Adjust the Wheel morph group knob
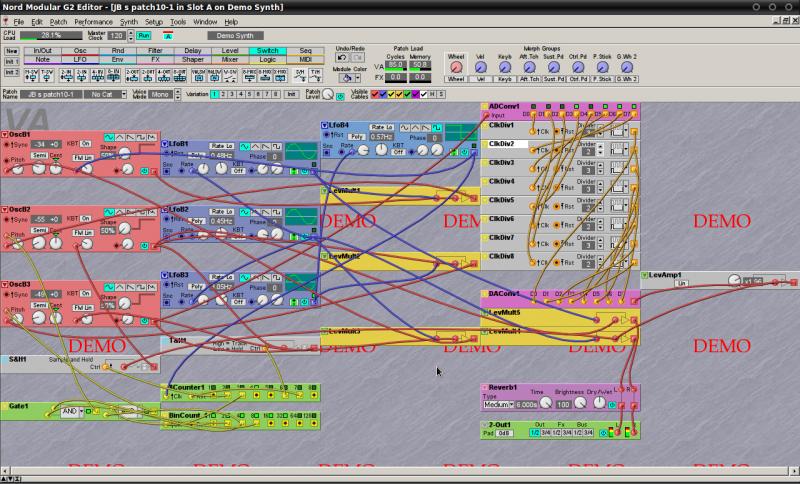Image resolution: width=800 pixels, height=484 pixels. pyautogui.click(x=456, y=67)
